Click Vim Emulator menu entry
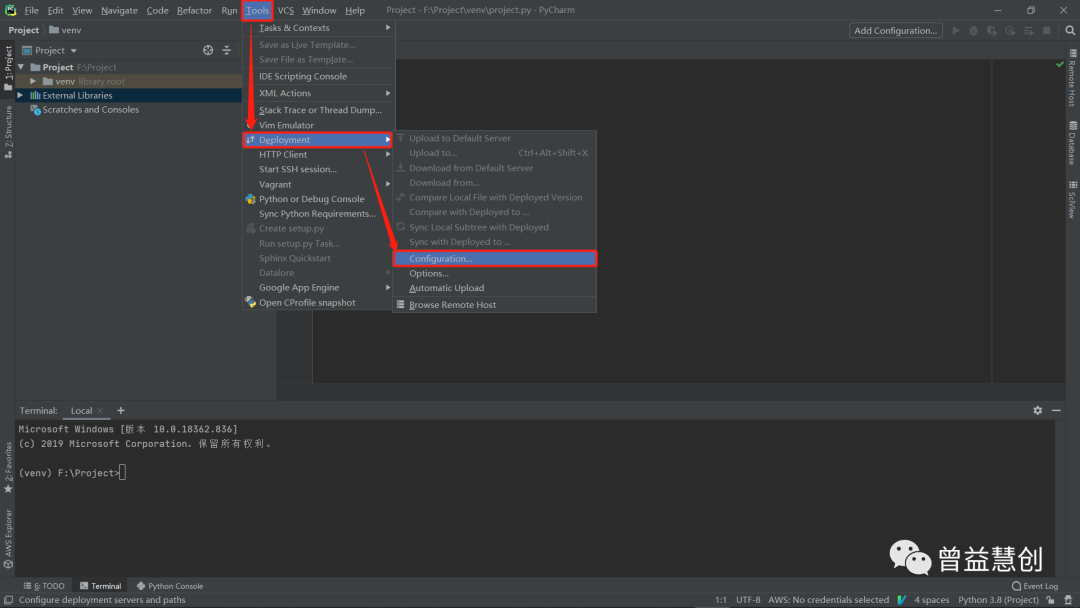Image resolution: width=1080 pixels, height=608 pixels. click(x=319, y=125)
